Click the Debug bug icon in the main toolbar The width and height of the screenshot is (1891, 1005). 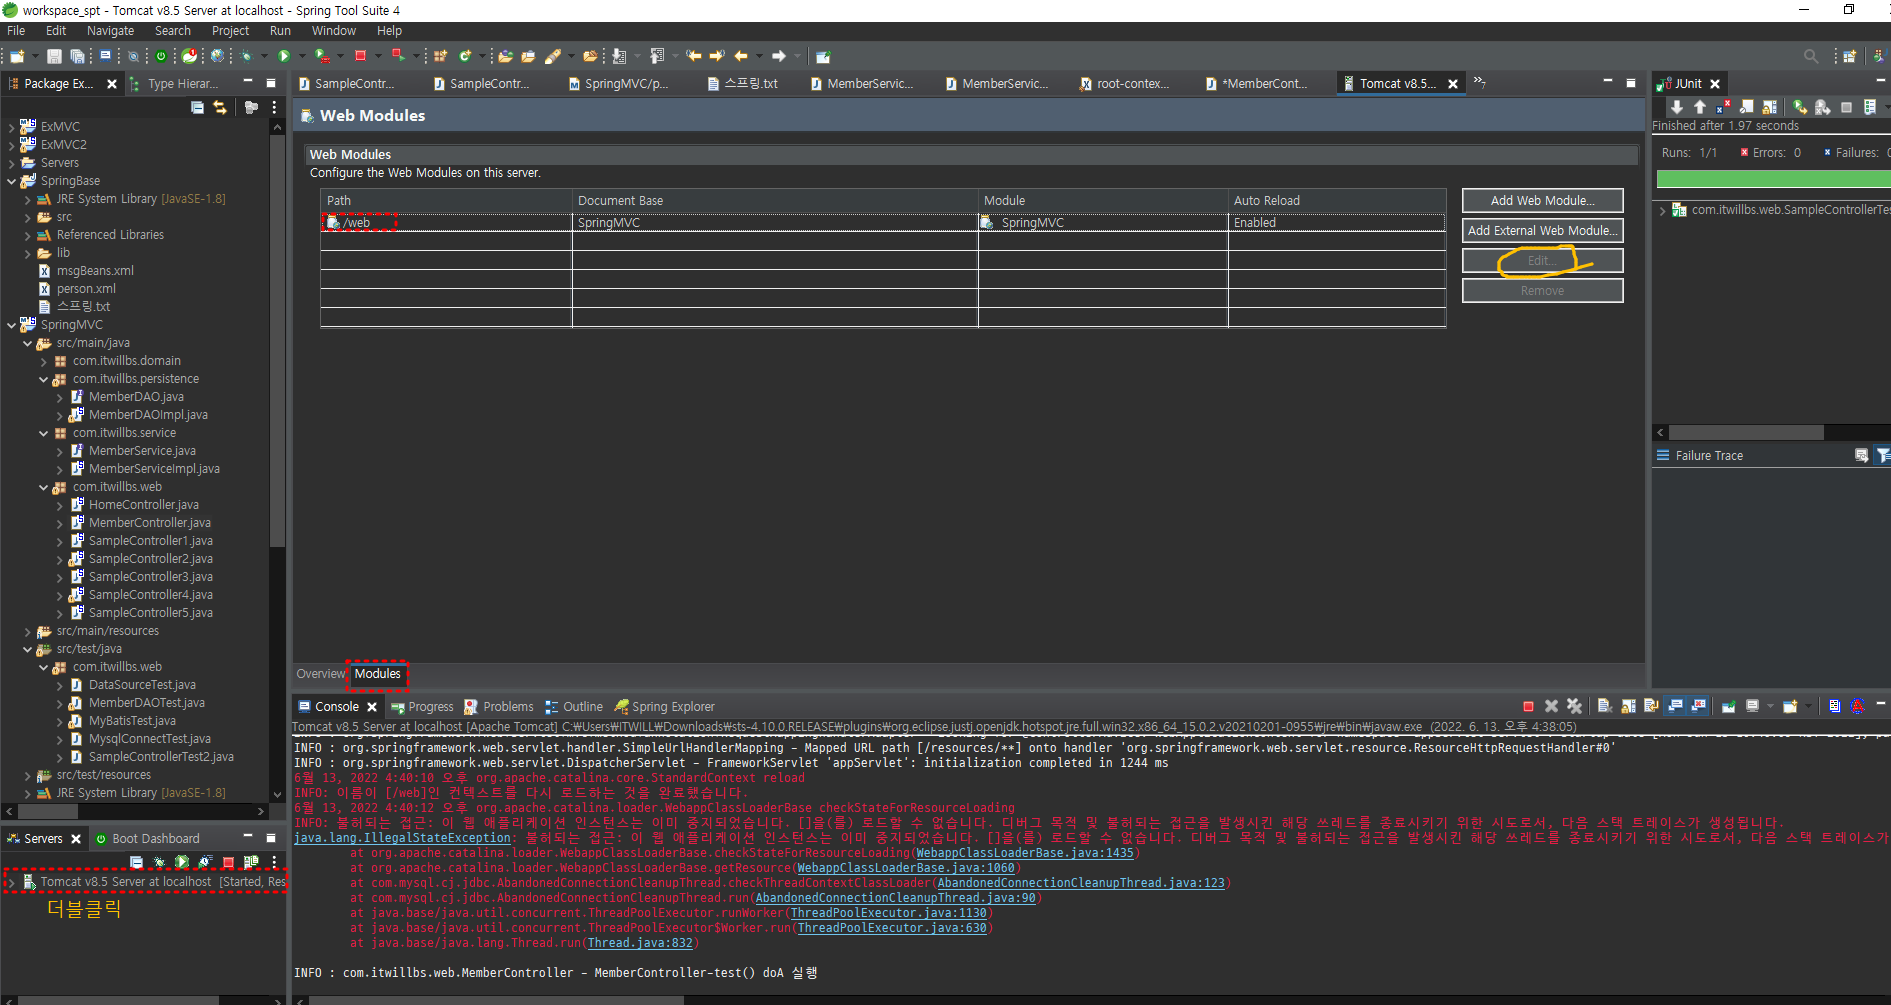click(247, 56)
